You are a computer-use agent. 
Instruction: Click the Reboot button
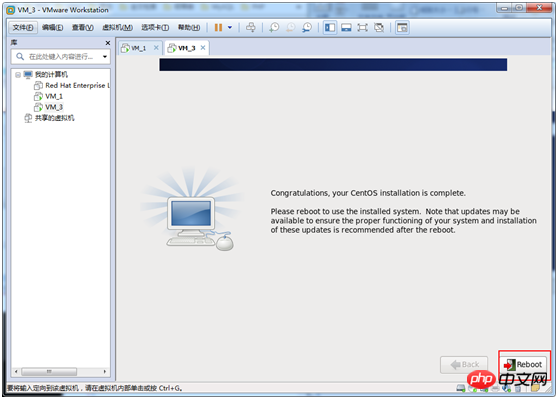pyautogui.click(x=523, y=364)
